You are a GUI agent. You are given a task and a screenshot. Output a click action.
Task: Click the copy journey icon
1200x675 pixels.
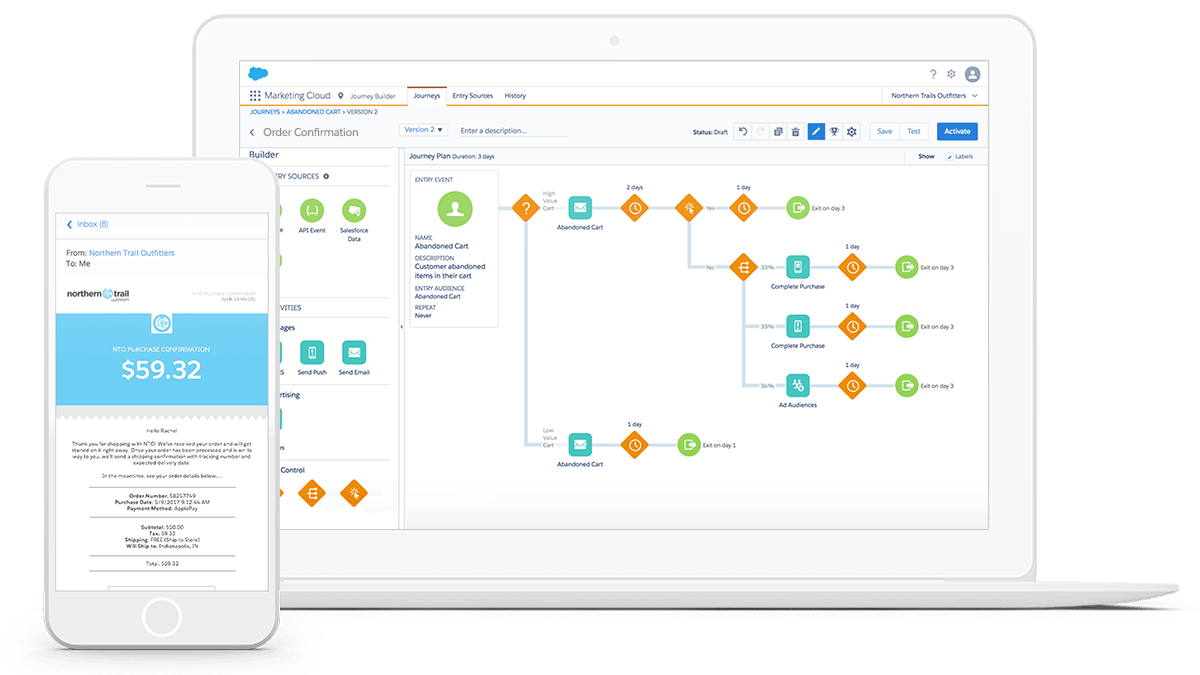tap(778, 131)
